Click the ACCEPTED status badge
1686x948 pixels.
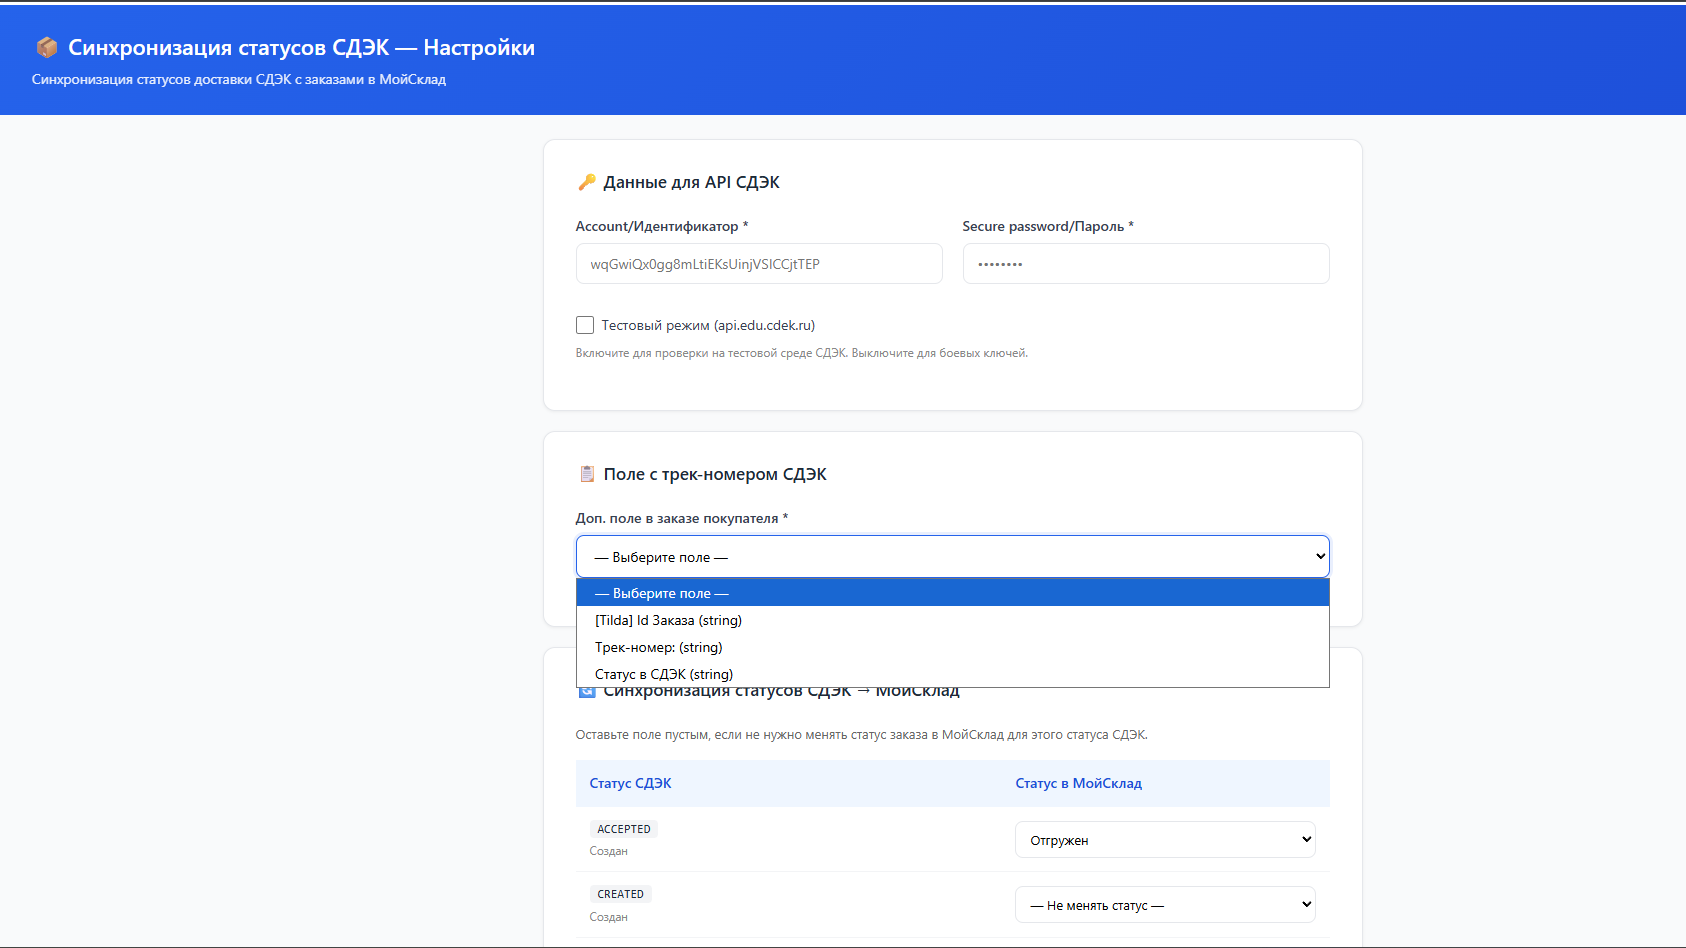point(624,829)
